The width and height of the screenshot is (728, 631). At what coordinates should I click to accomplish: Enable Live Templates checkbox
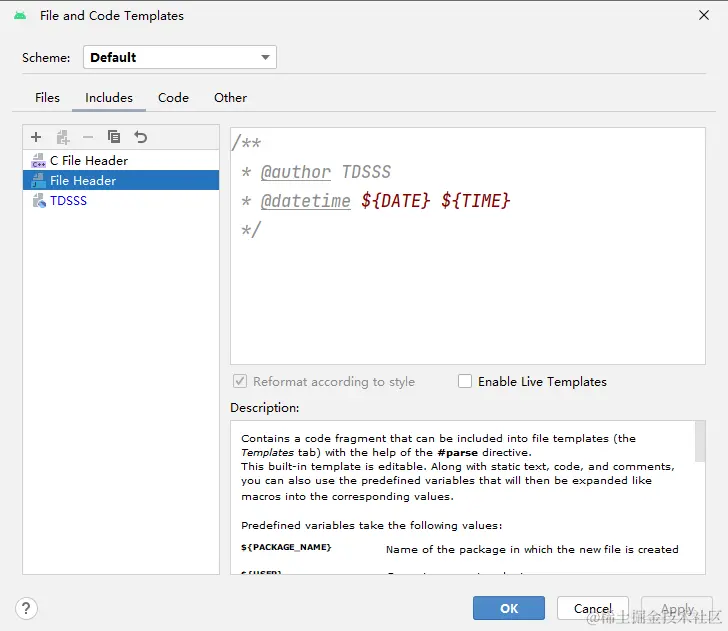pyautogui.click(x=465, y=381)
